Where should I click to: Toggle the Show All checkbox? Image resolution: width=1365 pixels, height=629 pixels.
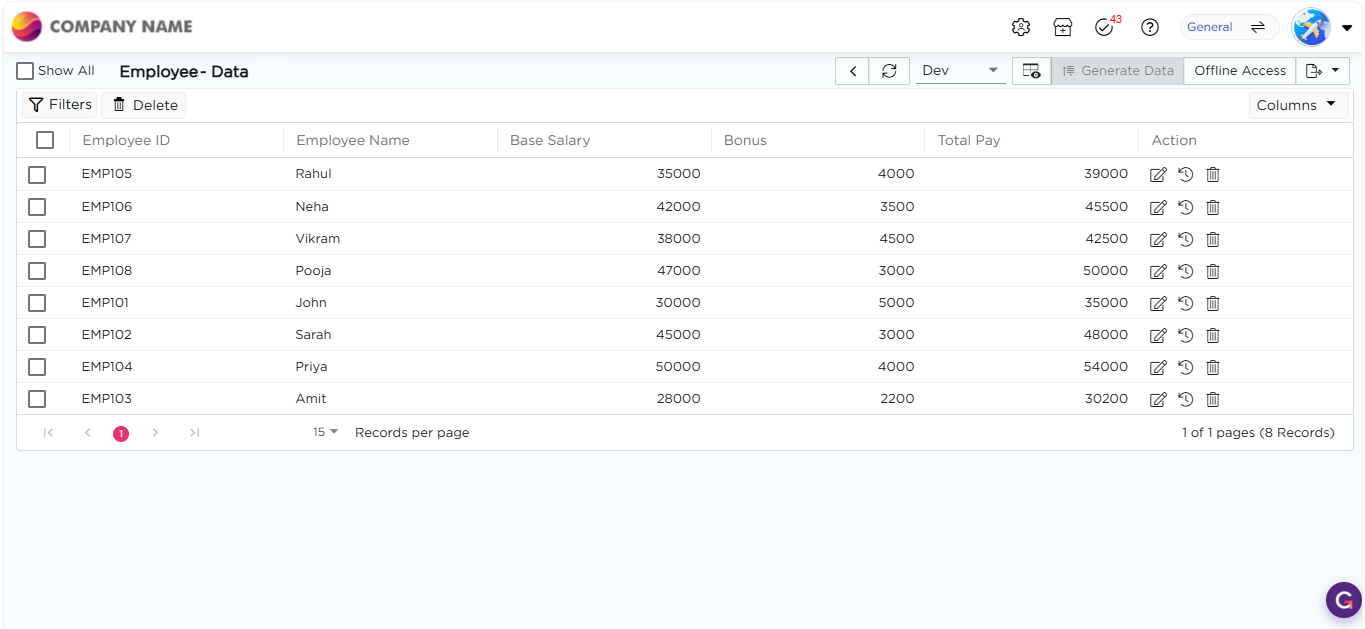tap(26, 71)
